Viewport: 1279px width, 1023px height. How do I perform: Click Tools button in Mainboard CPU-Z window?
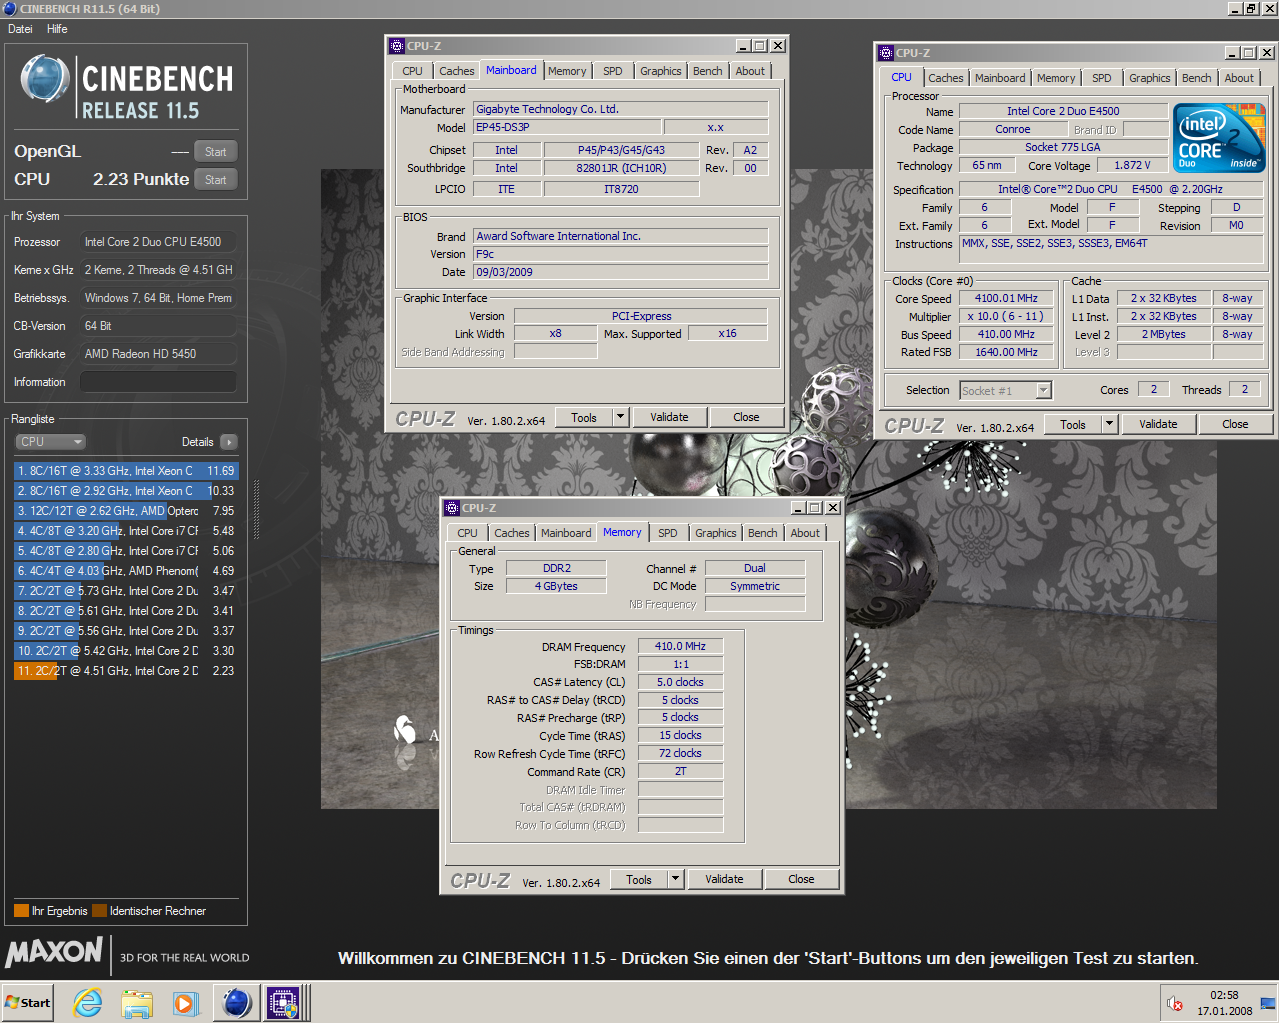pyautogui.click(x=584, y=418)
